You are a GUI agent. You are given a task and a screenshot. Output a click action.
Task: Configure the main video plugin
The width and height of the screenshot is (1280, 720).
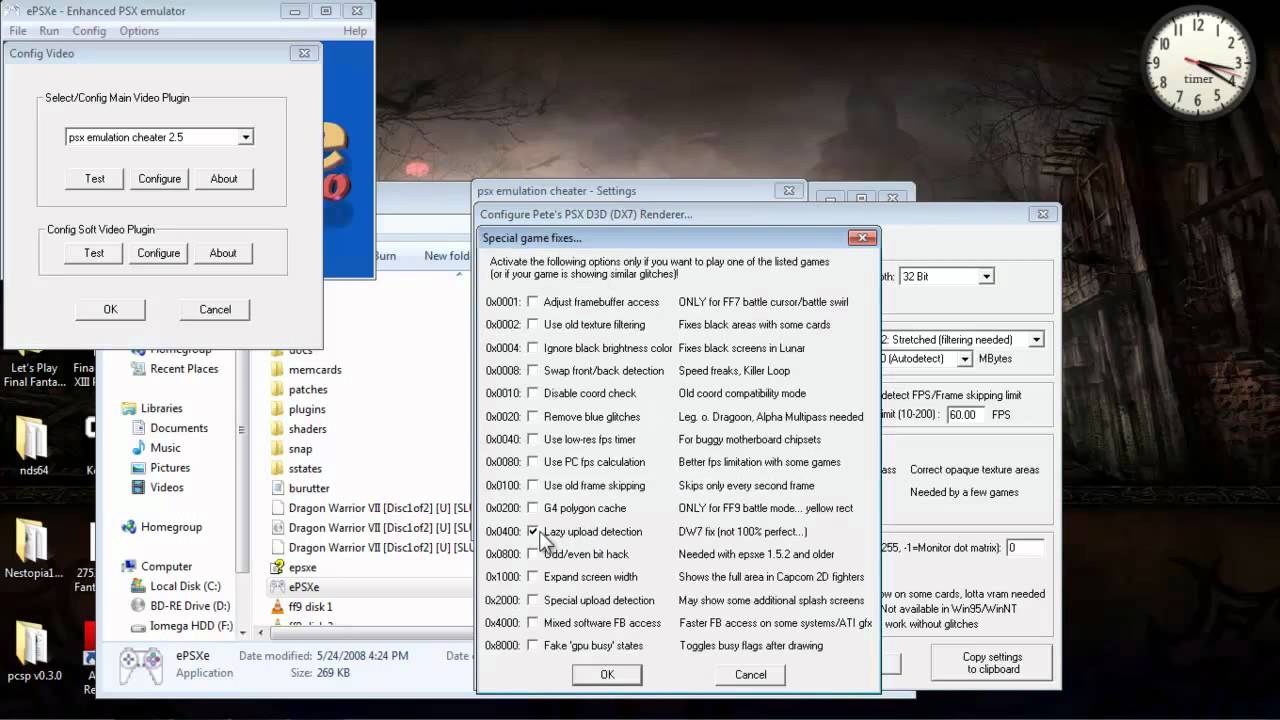point(160,179)
